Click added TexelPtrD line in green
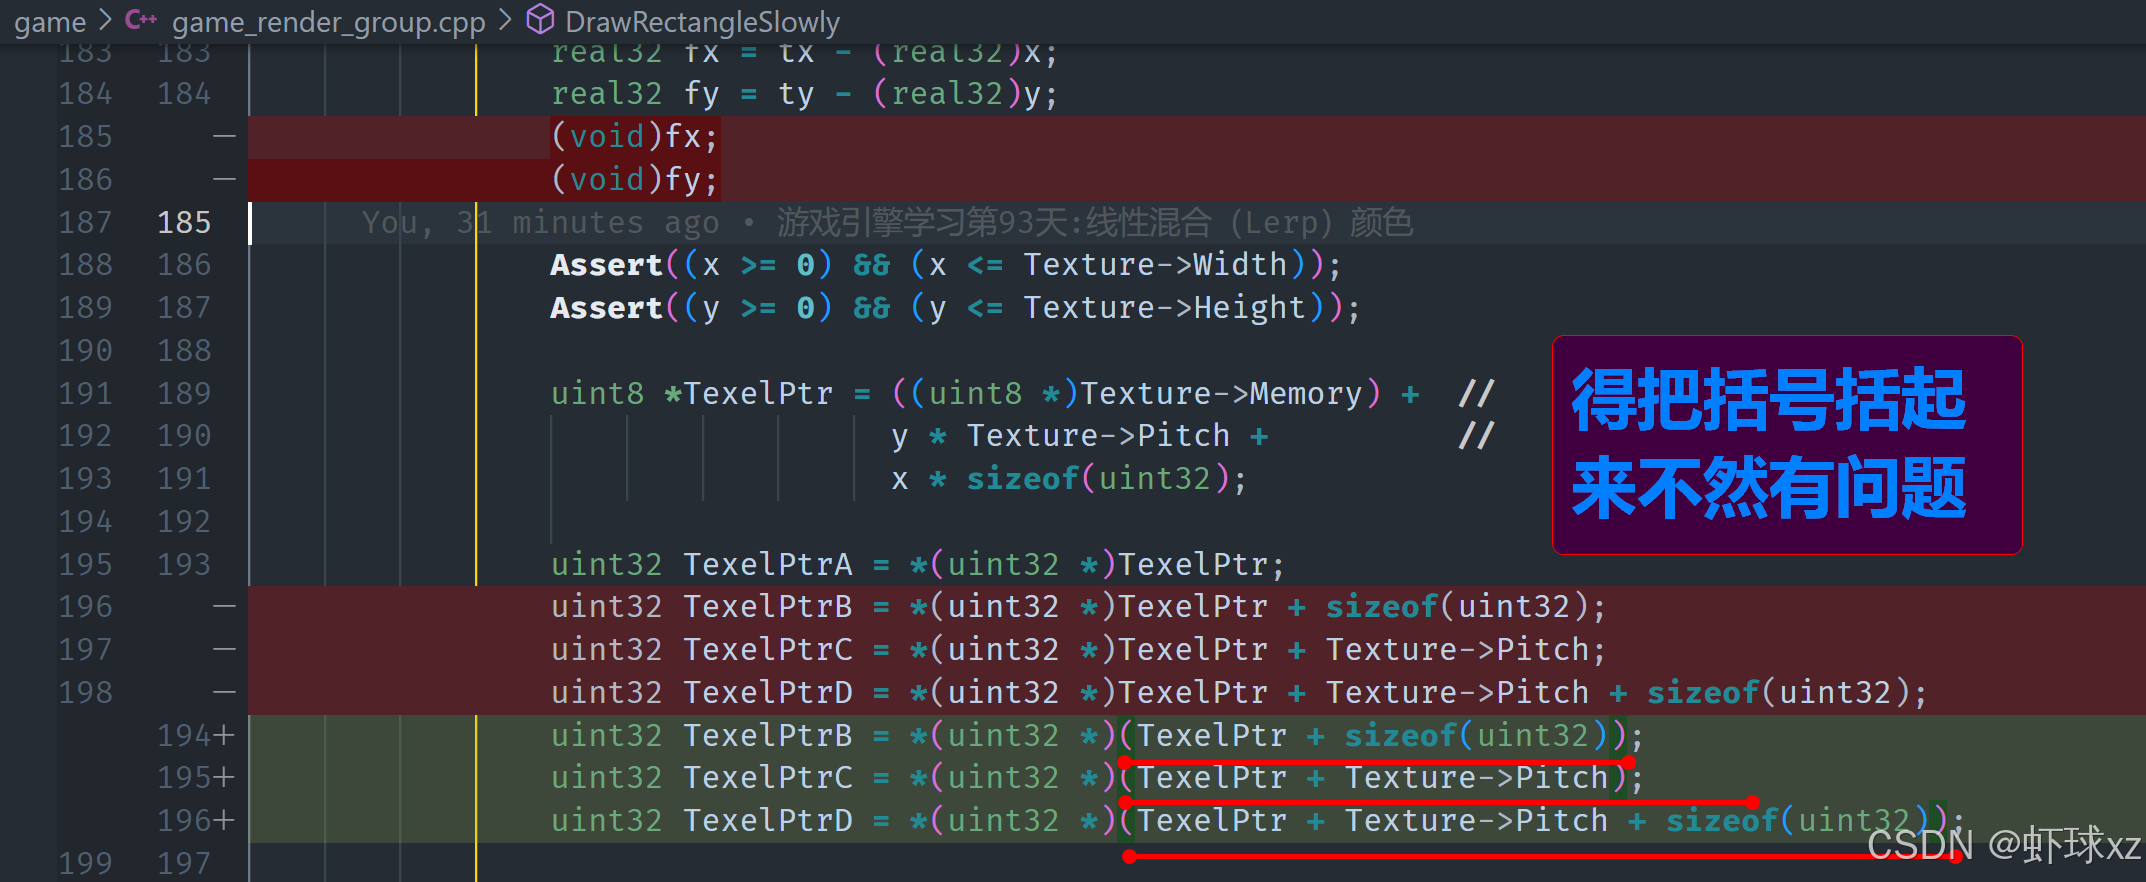The height and width of the screenshot is (882, 2146). pos(1258,822)
